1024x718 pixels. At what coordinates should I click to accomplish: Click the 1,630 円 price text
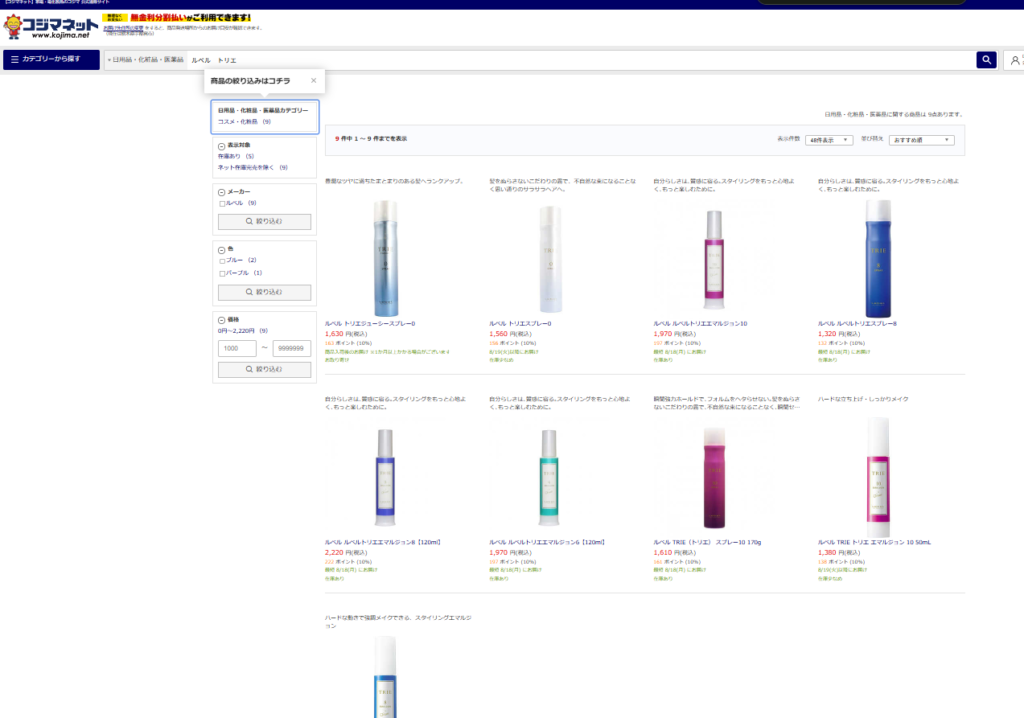coord(346,334)
